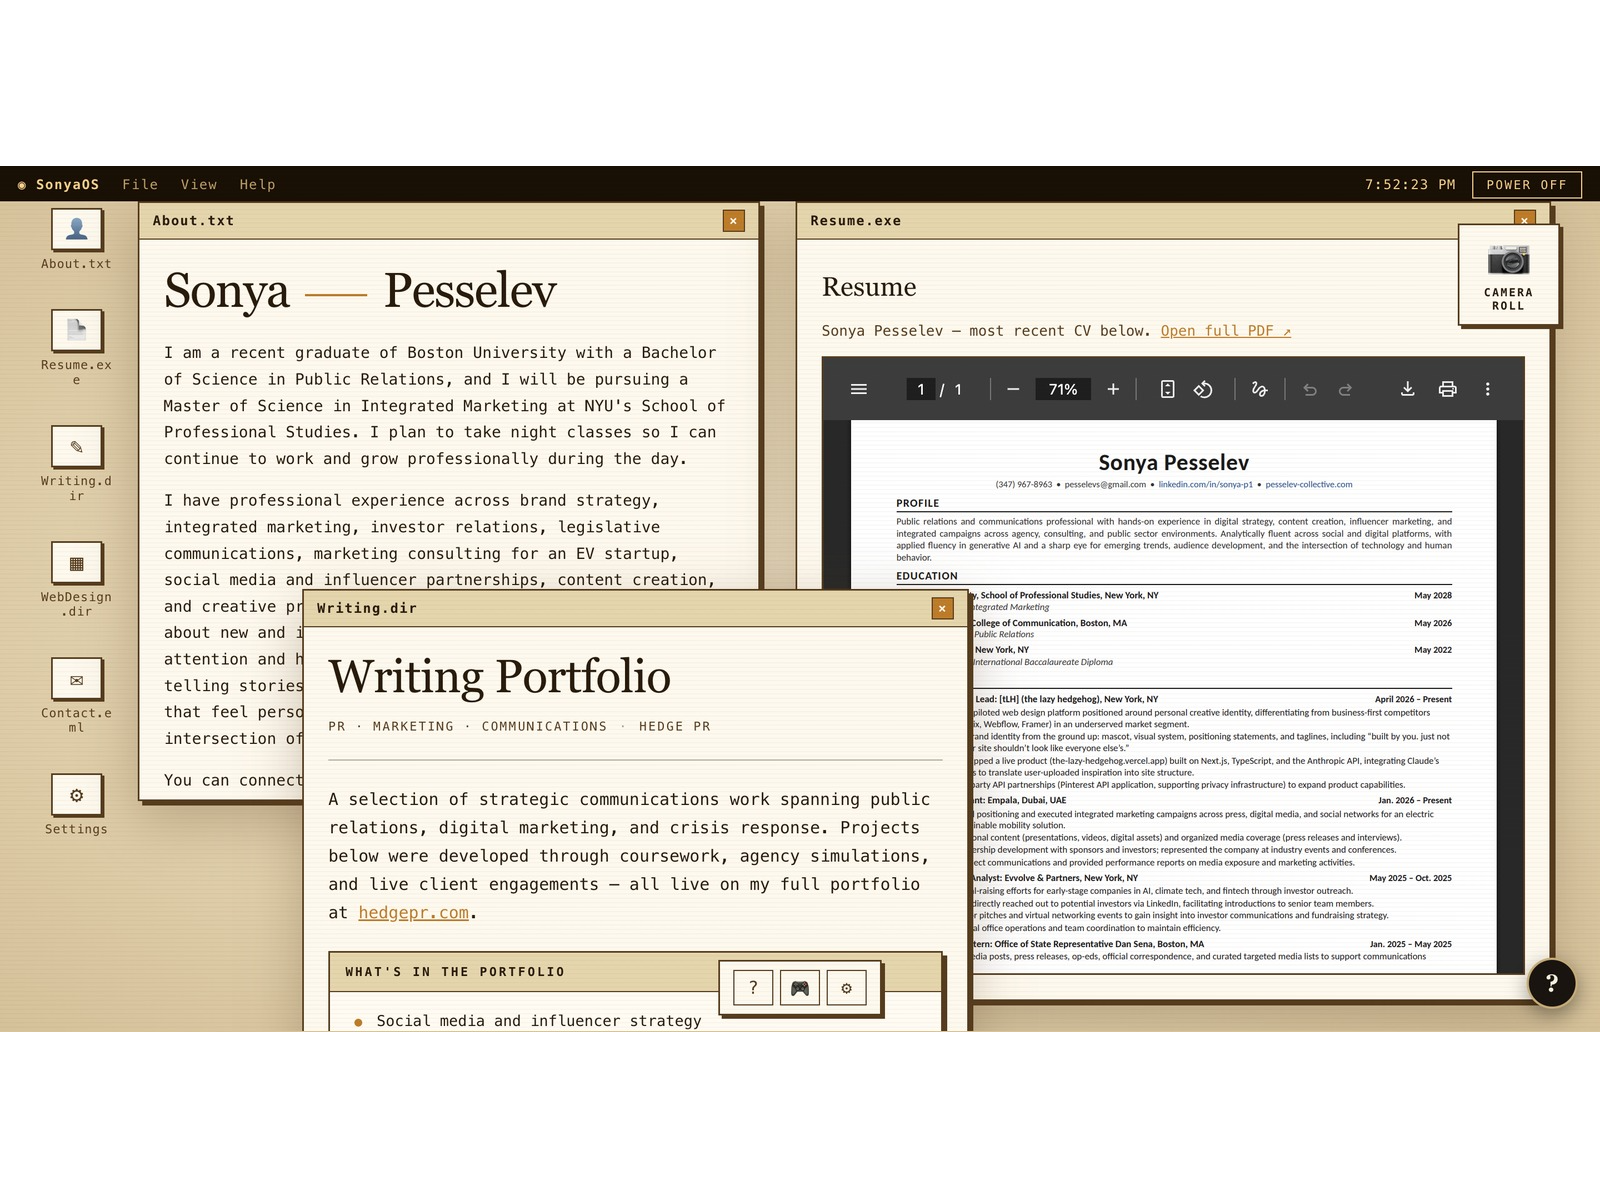
Task: Click 'Social media and influencer strategy' list item
Action: click(539, 1021)
